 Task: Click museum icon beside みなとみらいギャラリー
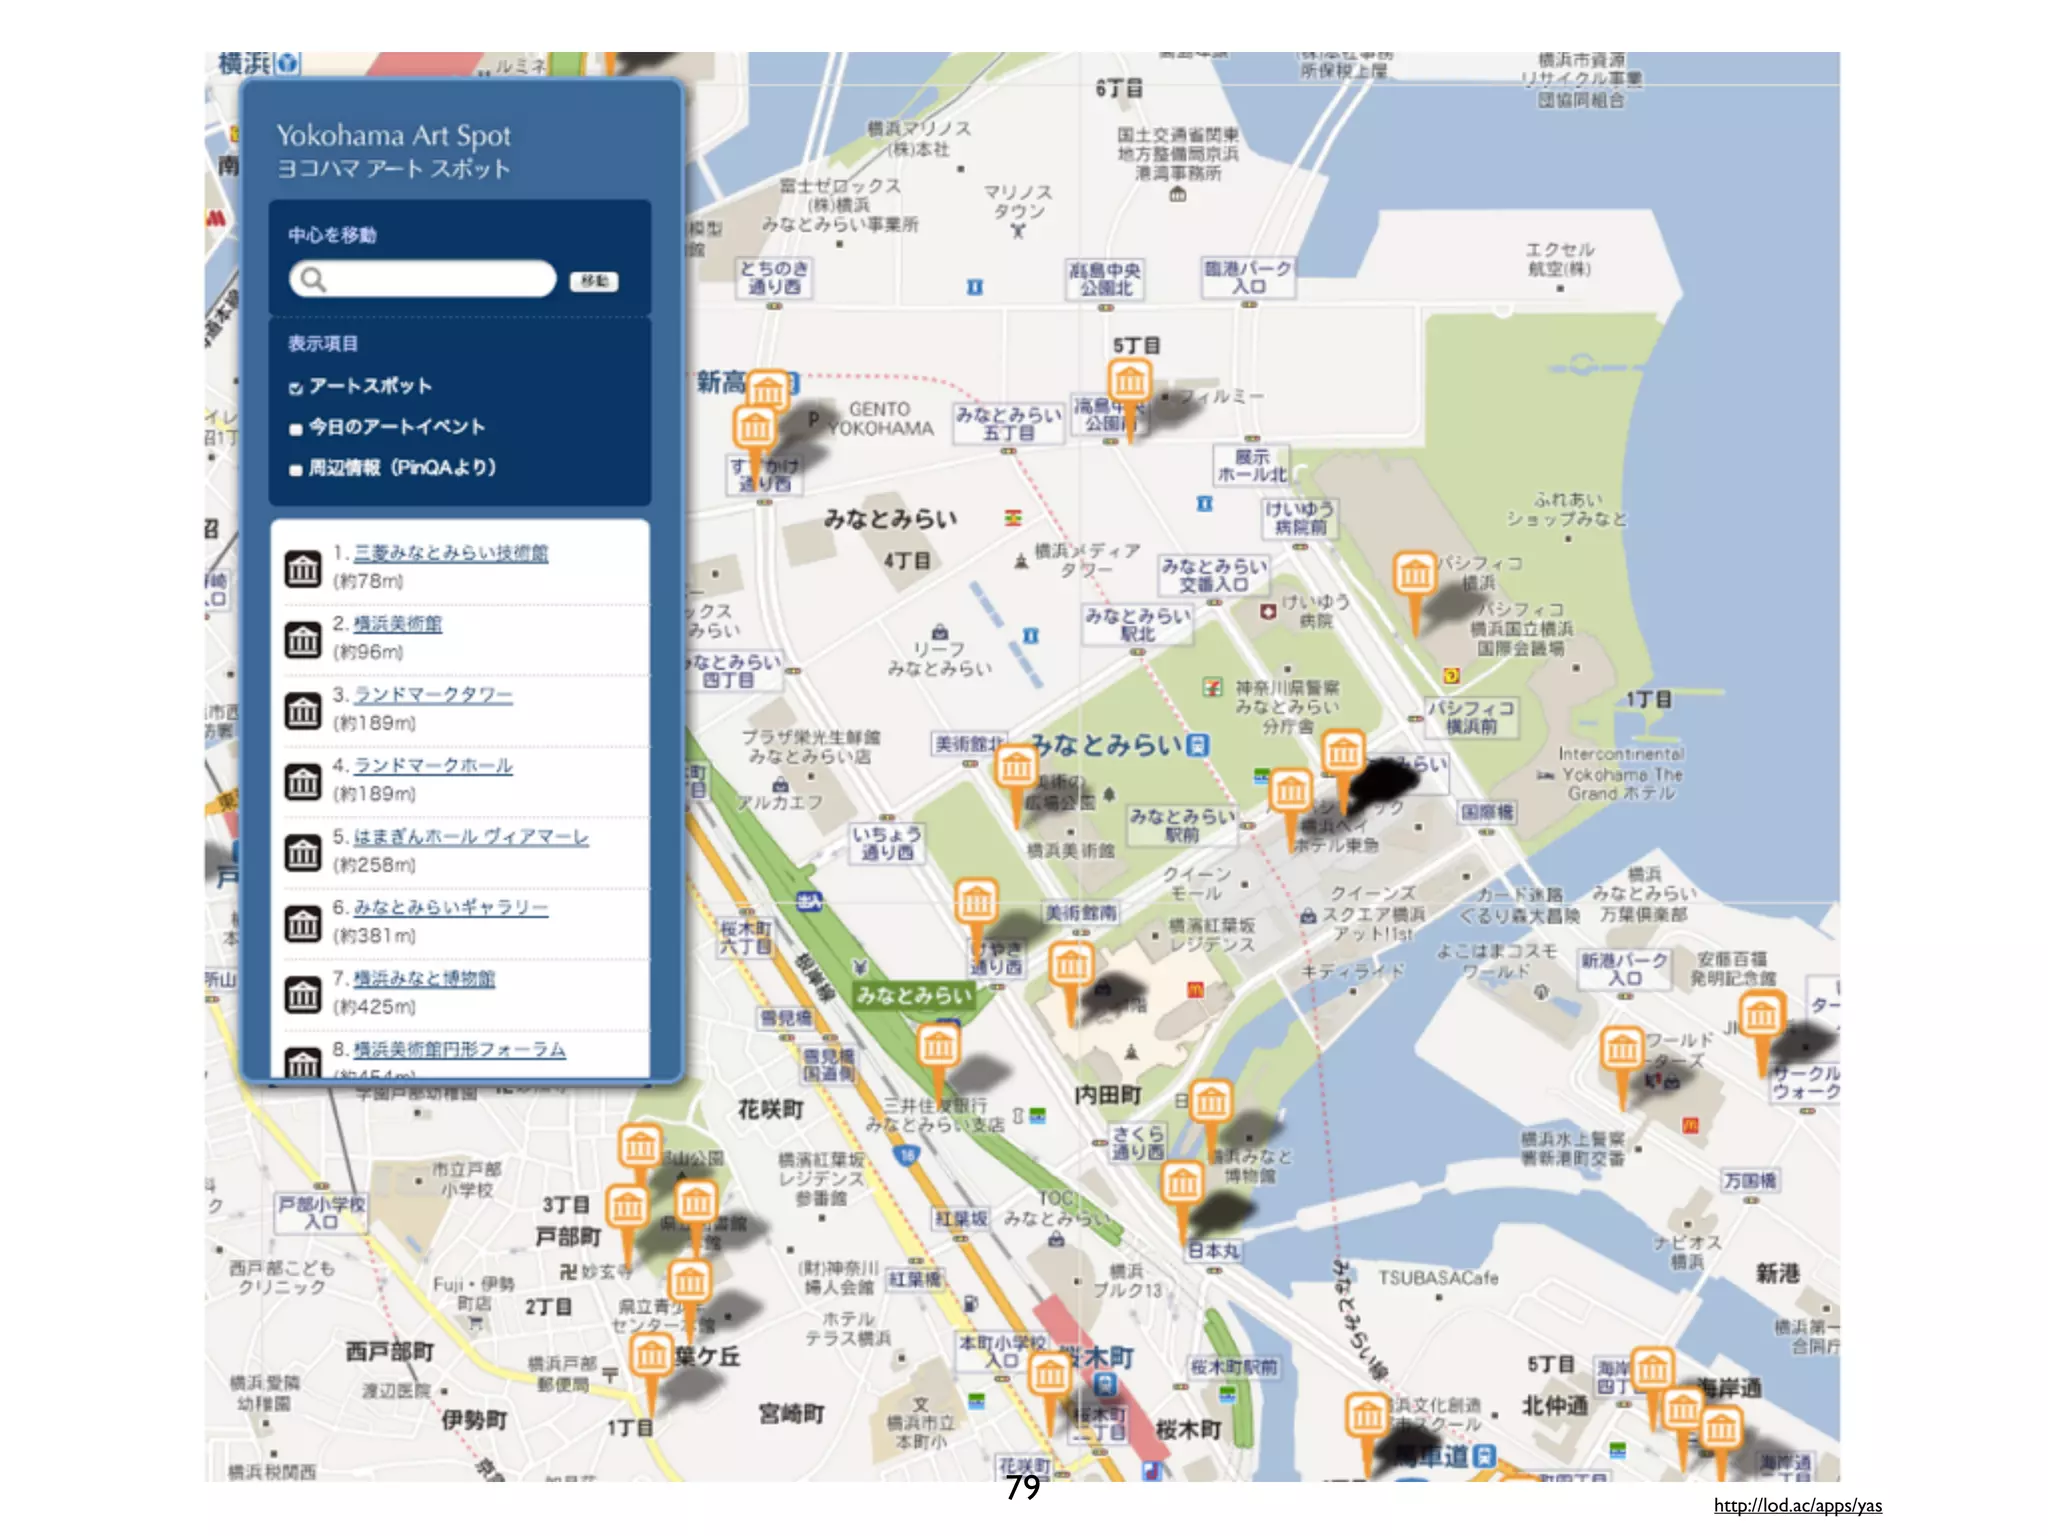302,923
